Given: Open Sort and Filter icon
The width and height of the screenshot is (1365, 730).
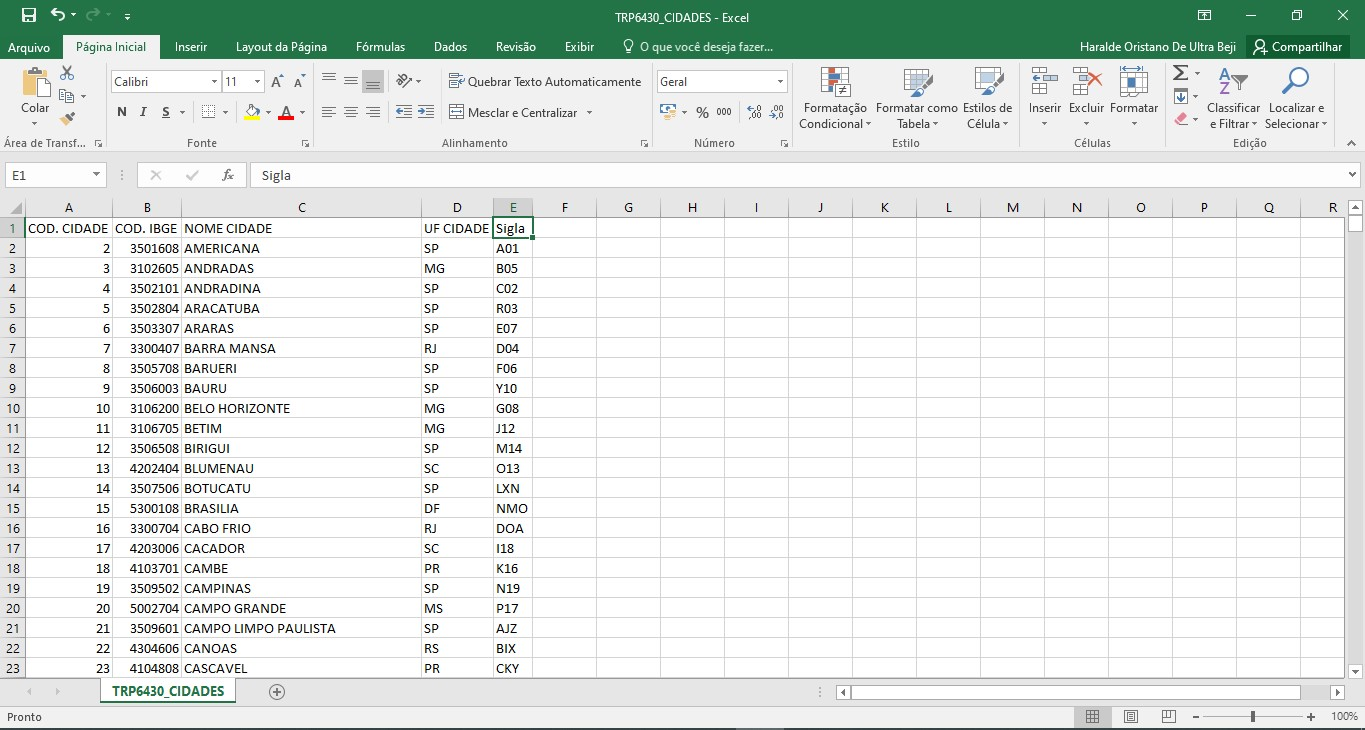Looking at the screenshot, I should pos(1233,82).
